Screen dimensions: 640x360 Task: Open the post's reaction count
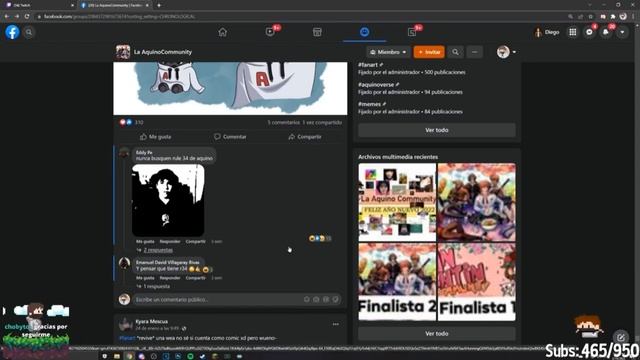[x=131, y=122]
